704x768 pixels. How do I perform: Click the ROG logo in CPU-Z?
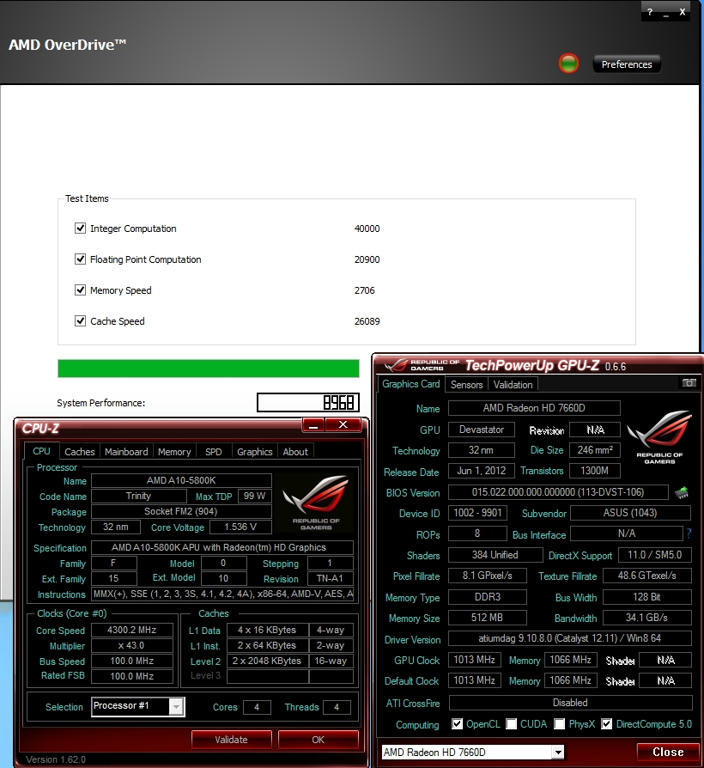pos(316,503)
